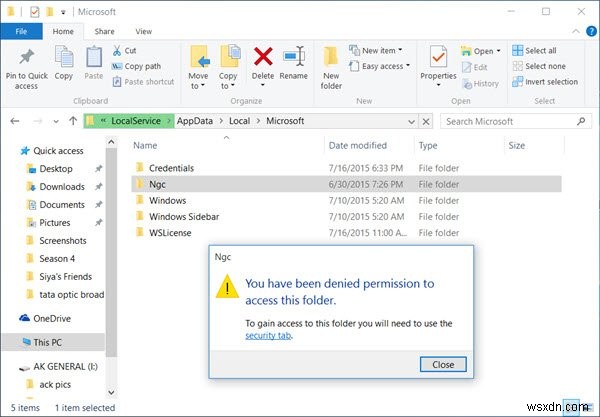The width and height of the screenshot is (600, 417).
Task: Open AK GENERAL (I:) drive
Action: 58,367
